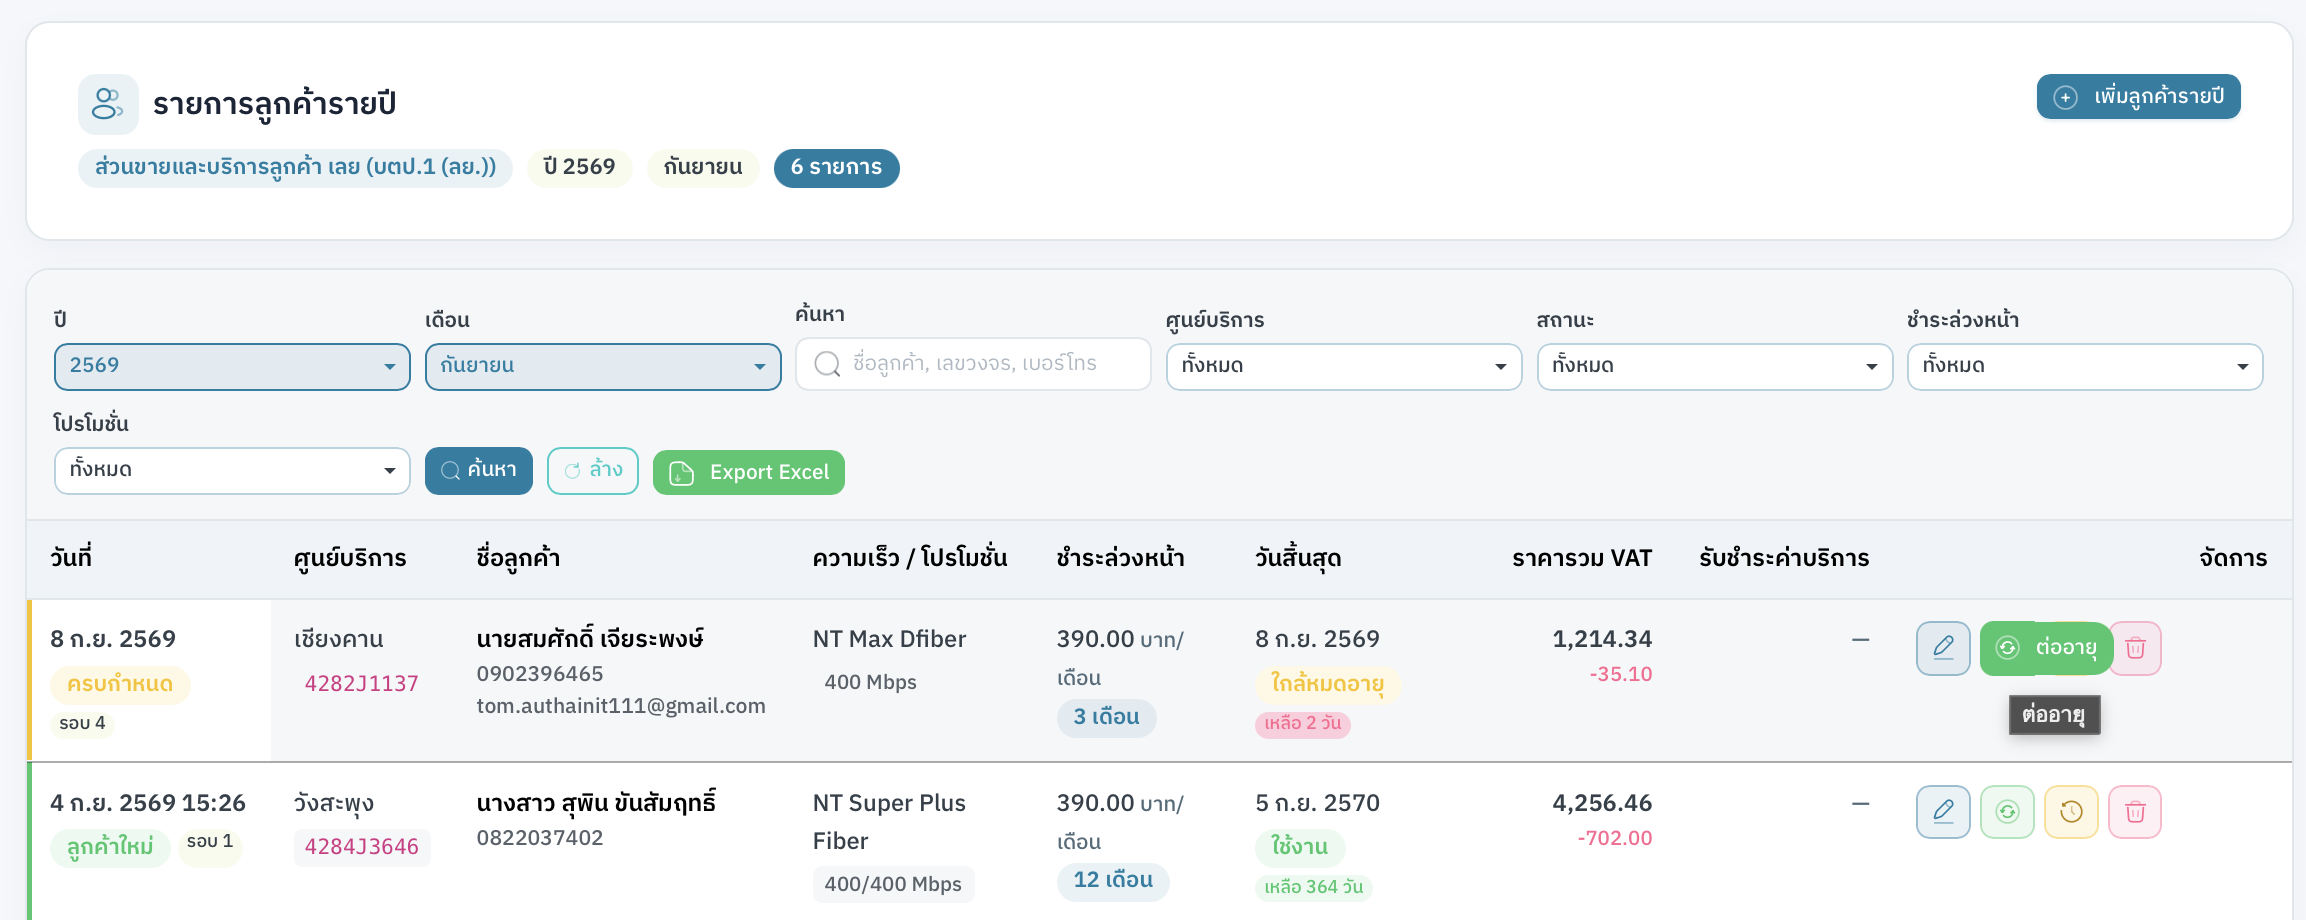The width and height of the screenshot is (2306, 920).
Task: Click email tom.authainit111@gmail.com
Action: 621,706
